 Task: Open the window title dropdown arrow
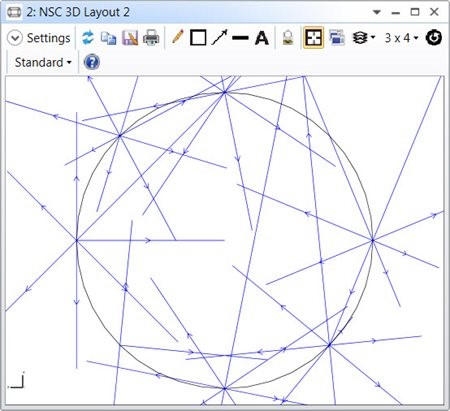click(377, 12)
